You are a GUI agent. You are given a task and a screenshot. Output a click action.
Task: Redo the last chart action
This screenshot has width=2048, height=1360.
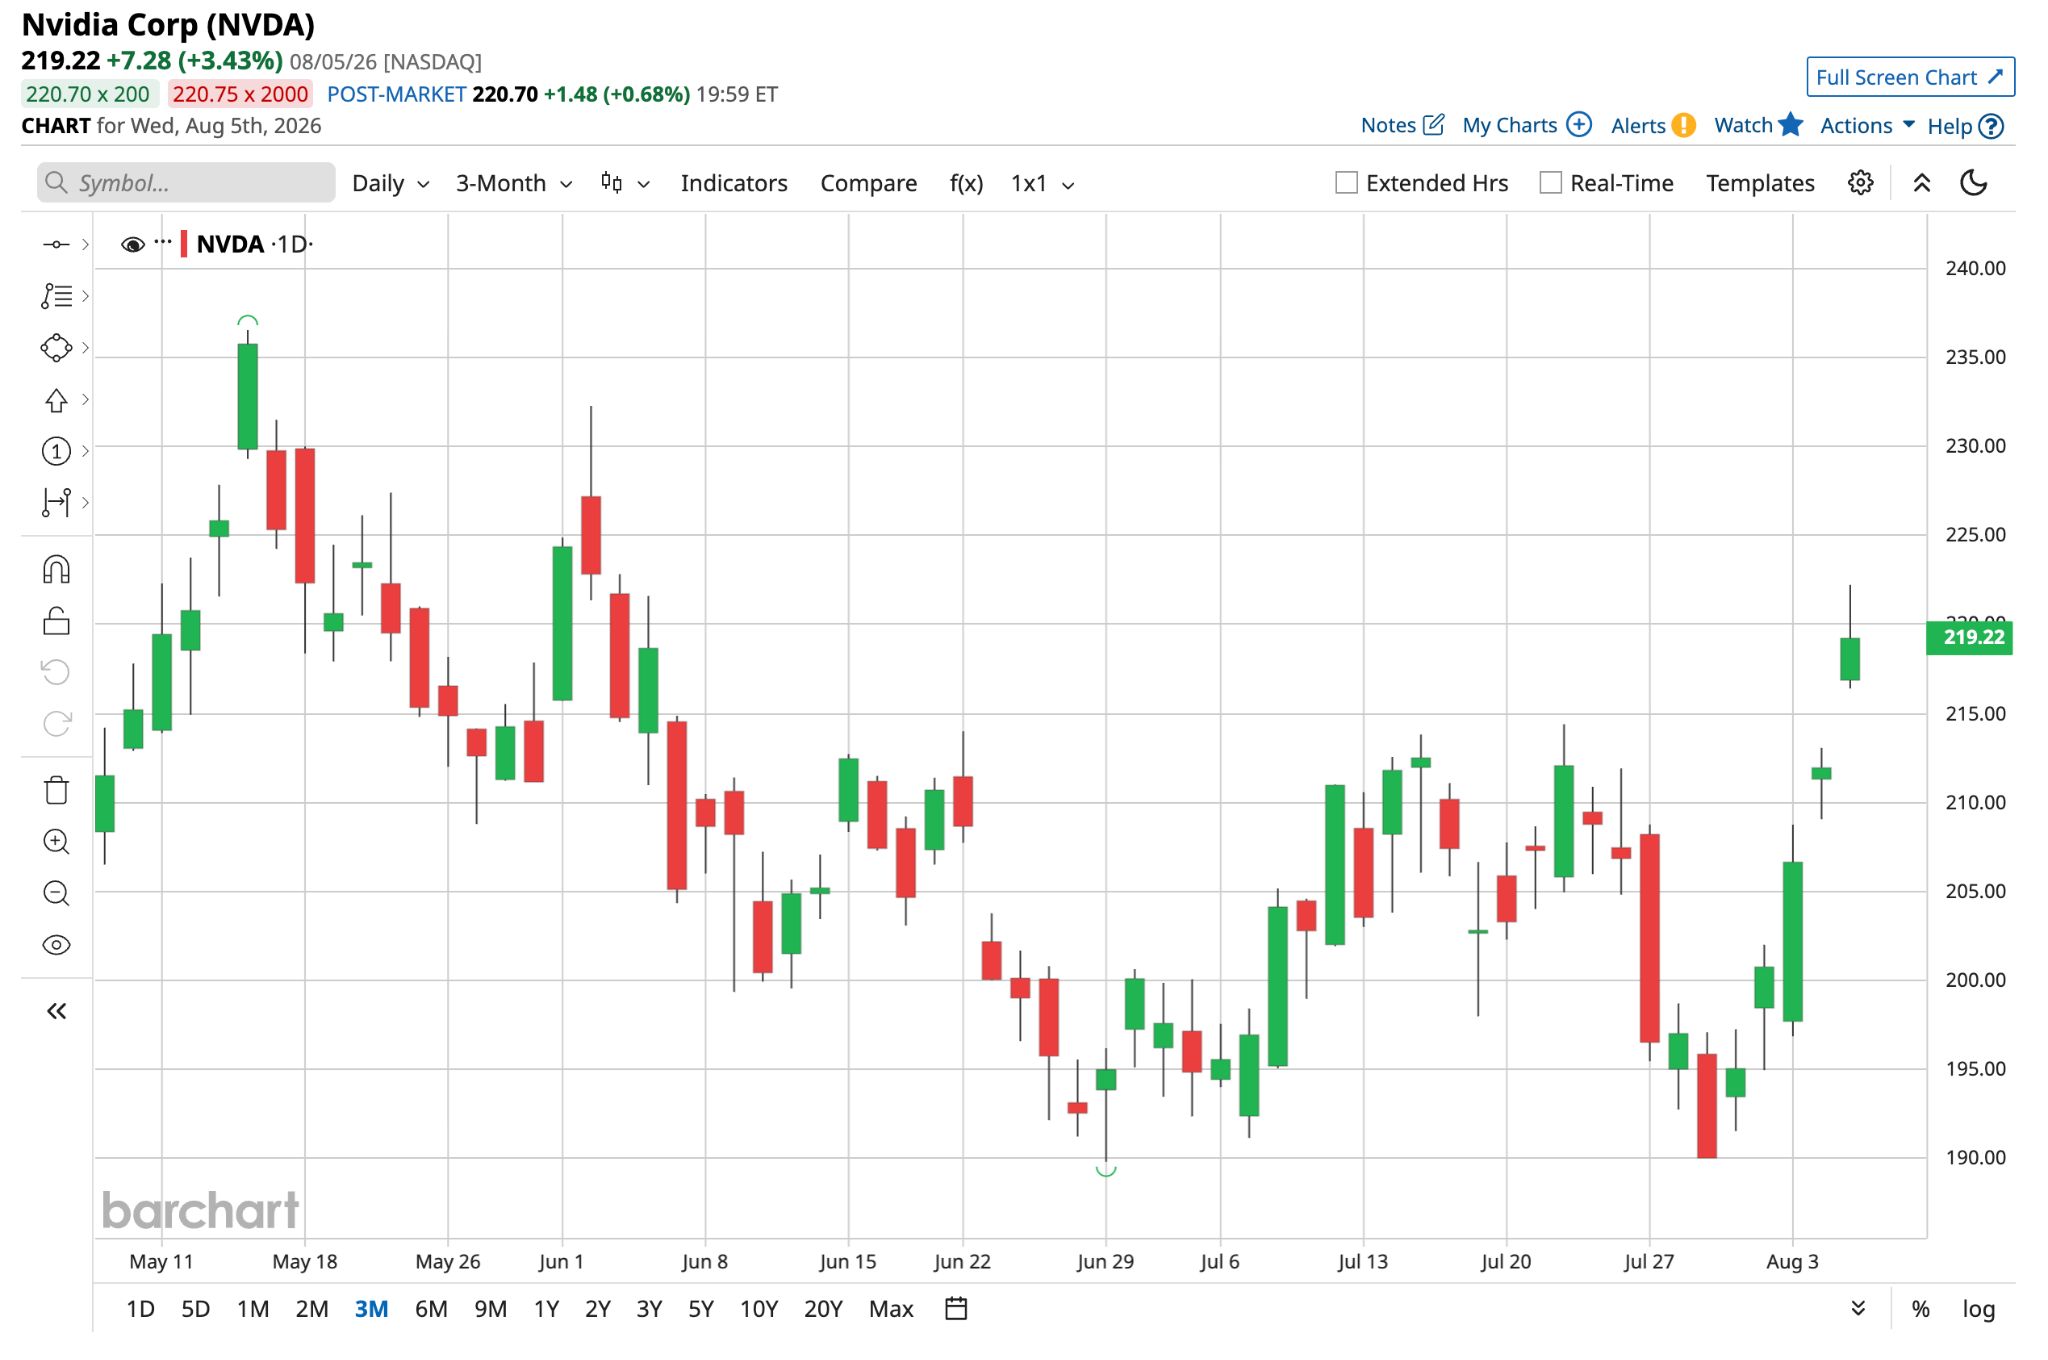point(56,723)
